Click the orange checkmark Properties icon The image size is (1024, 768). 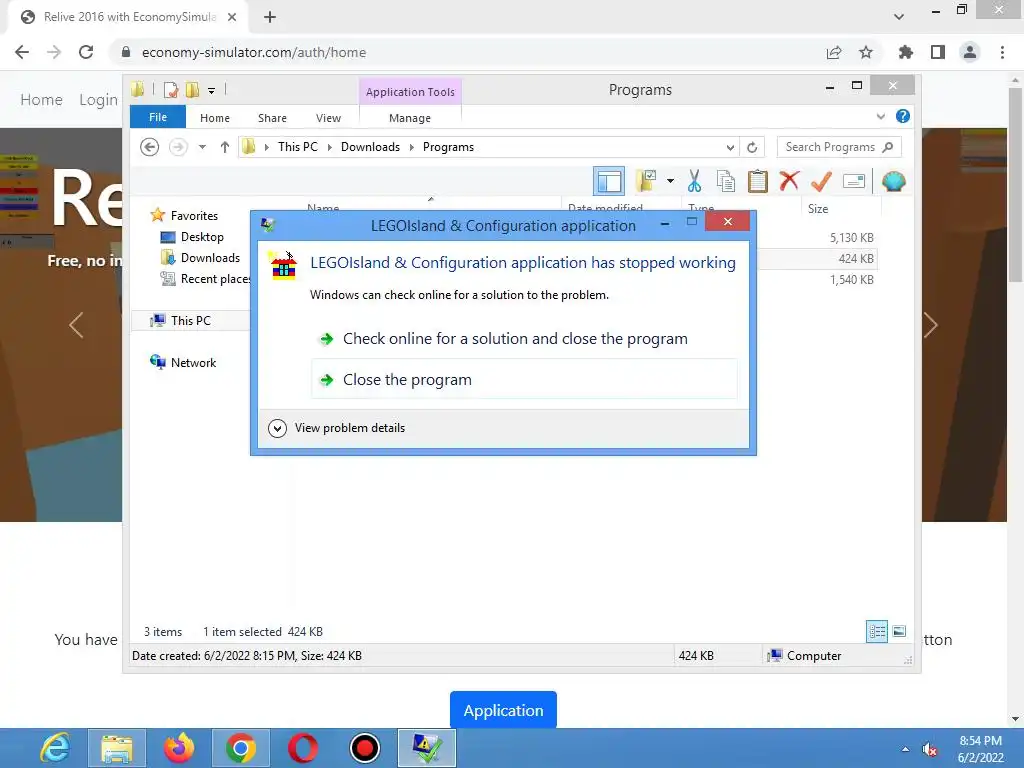point(821,182)
